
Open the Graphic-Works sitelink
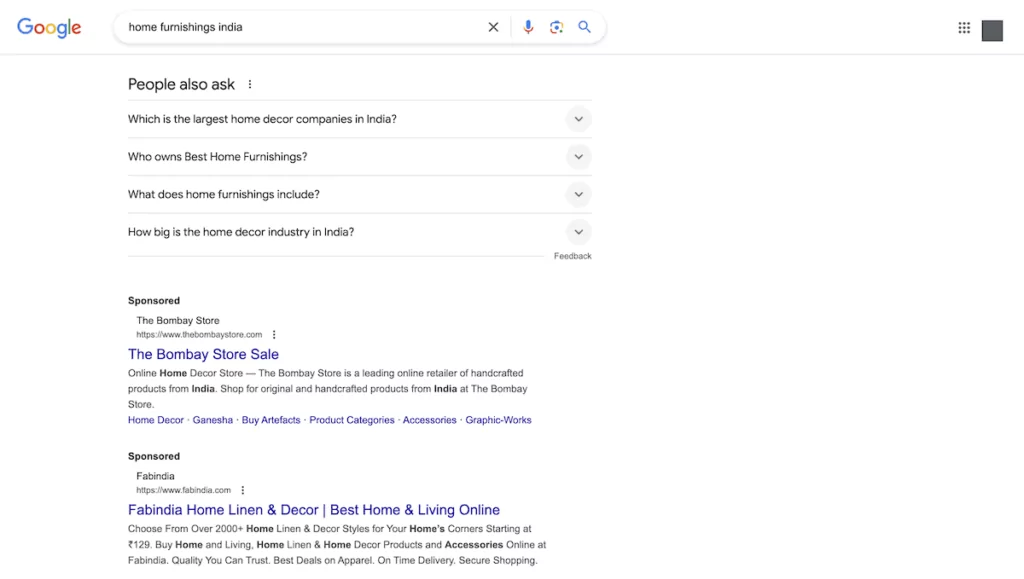tap(498, 420)
